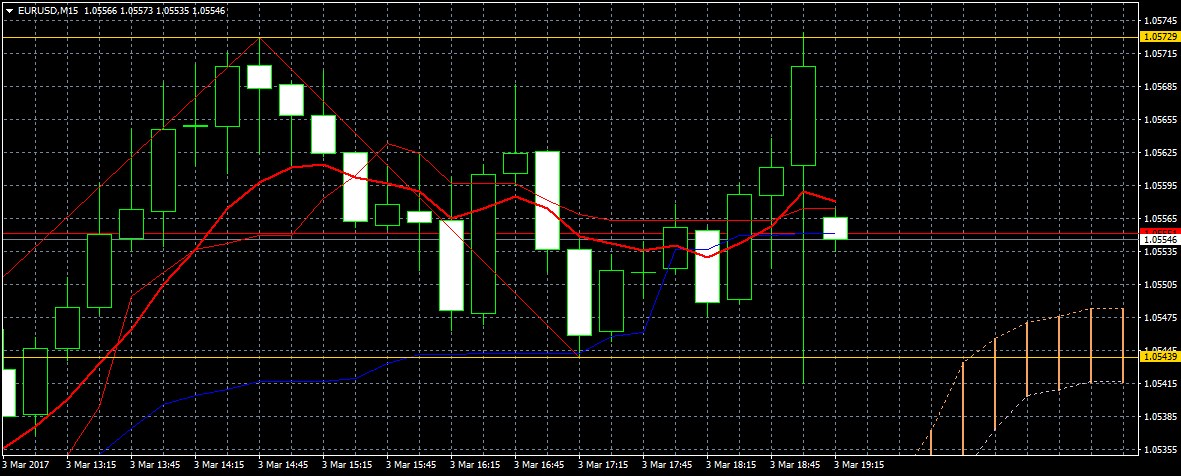Click the 1.05475 value on price axis
This screenshot has height=476, width=1181.
click(1160, 318)
